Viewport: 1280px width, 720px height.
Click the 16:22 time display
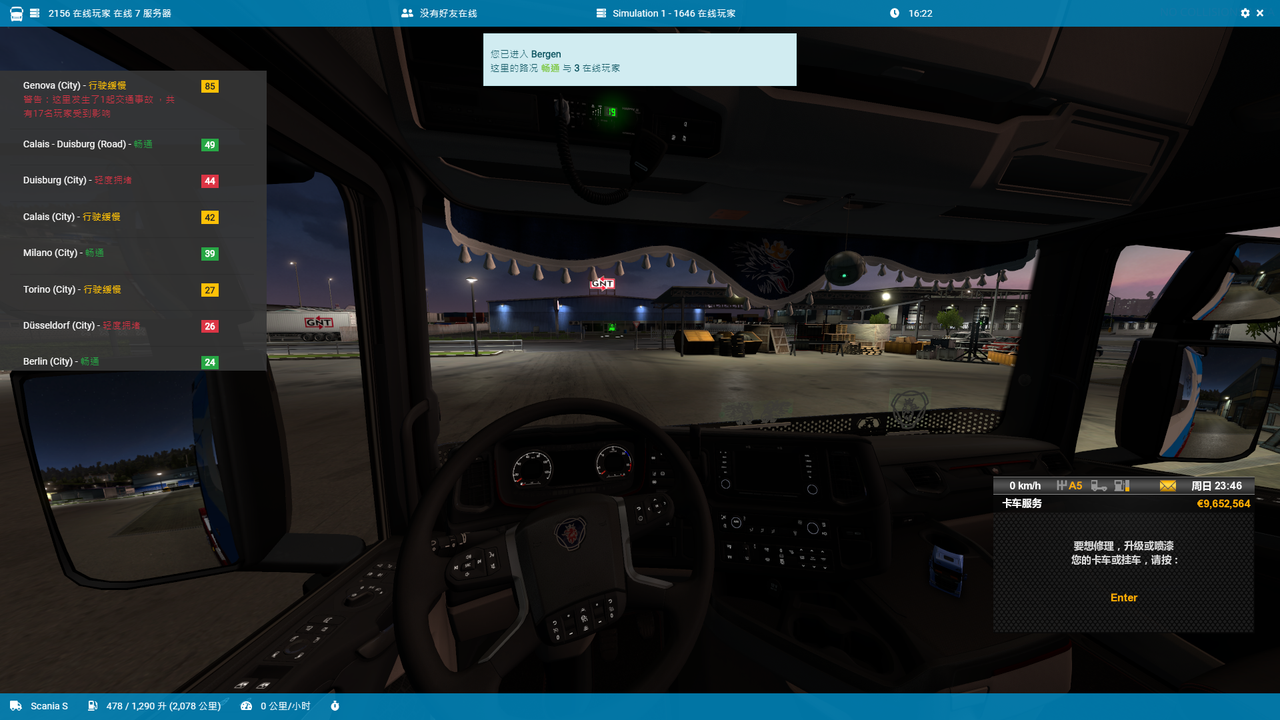920,13
